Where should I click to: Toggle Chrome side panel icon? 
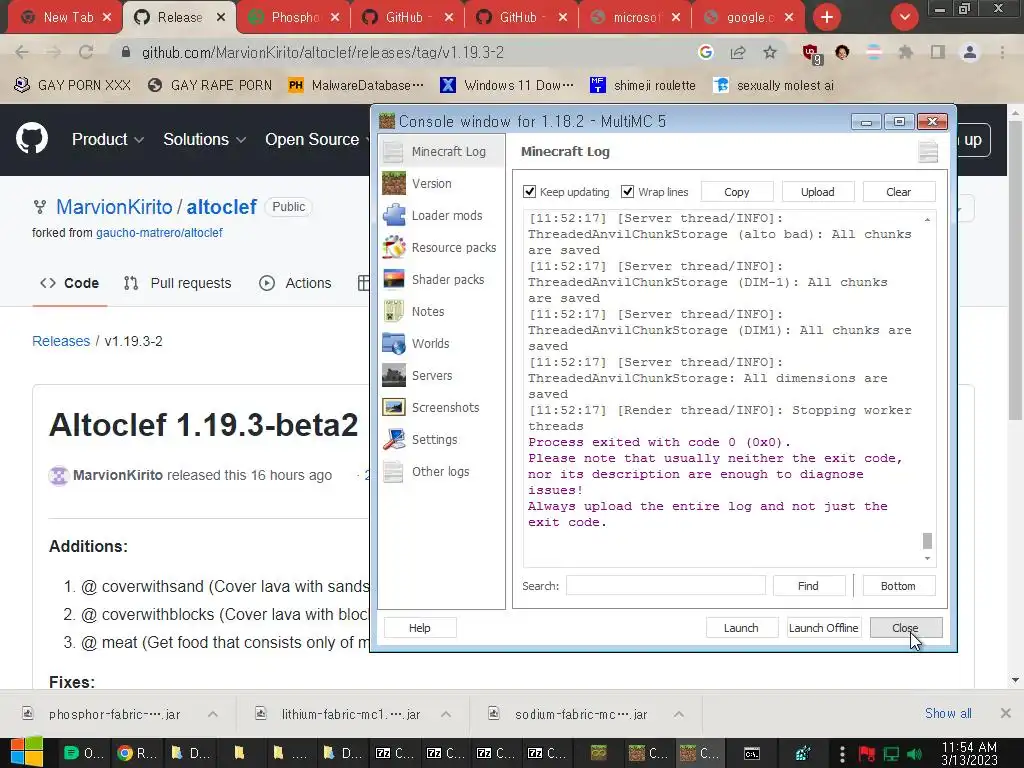[x=938, y=52]
